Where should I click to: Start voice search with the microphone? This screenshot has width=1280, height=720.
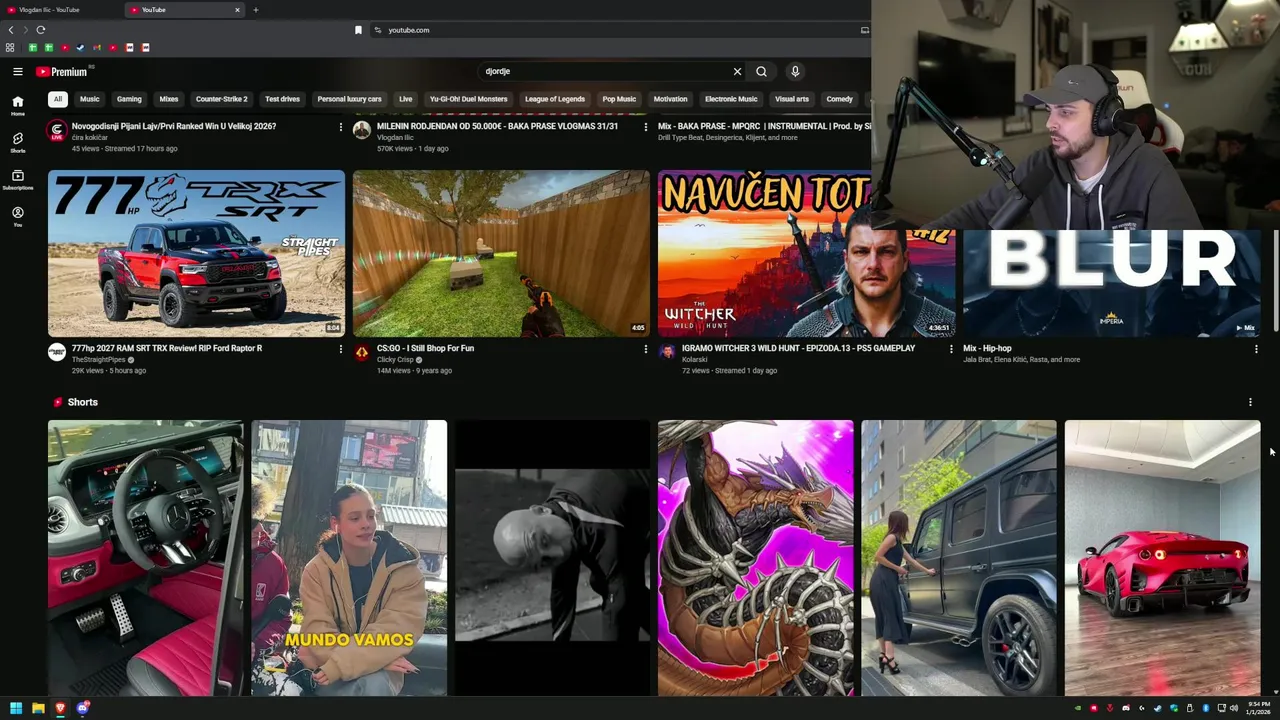[x=795, y=71]
